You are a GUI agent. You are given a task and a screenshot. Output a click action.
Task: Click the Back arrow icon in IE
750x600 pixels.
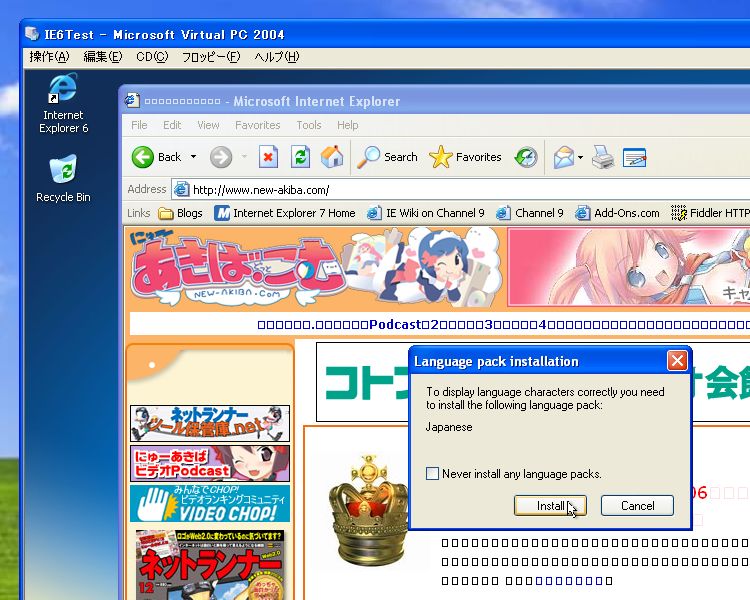point(143,157)
